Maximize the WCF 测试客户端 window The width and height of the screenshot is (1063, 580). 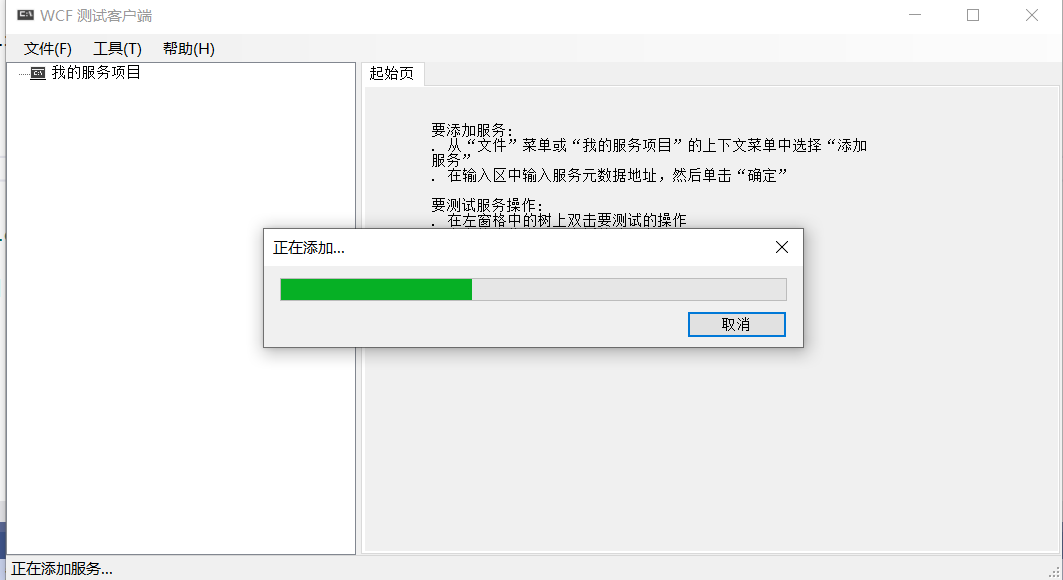click(x=973, y=15)
